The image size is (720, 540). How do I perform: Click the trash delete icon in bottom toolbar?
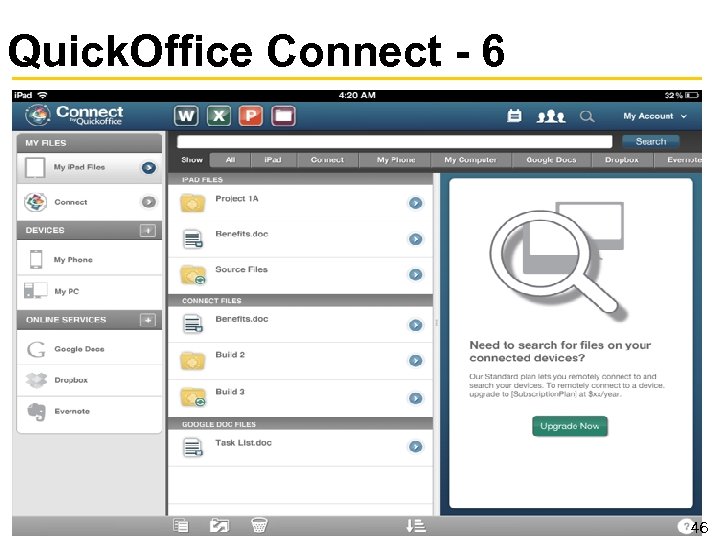259,526
